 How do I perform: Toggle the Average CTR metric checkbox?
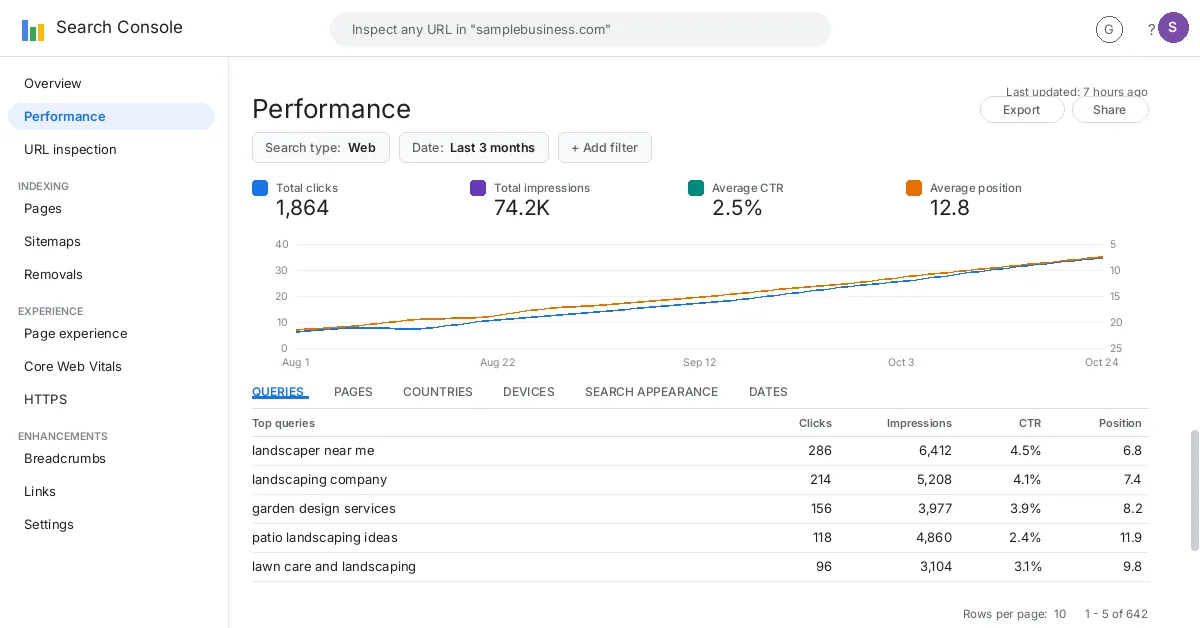pos(696,188)
